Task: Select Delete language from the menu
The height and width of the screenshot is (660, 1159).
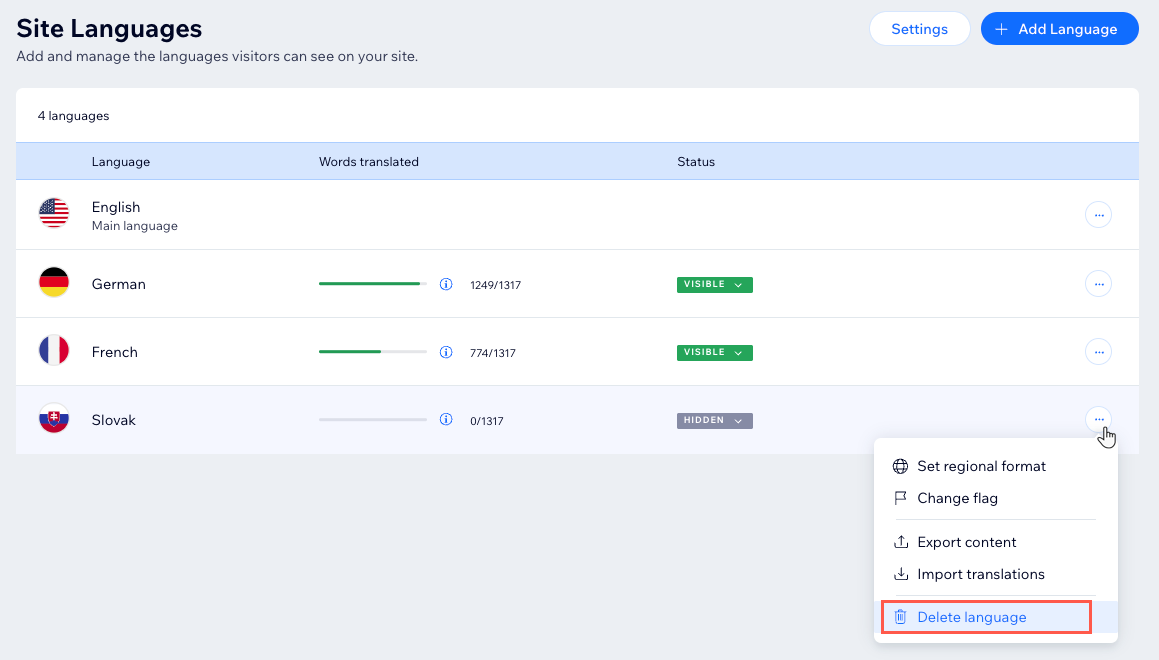Action: [x=971, y=617]
